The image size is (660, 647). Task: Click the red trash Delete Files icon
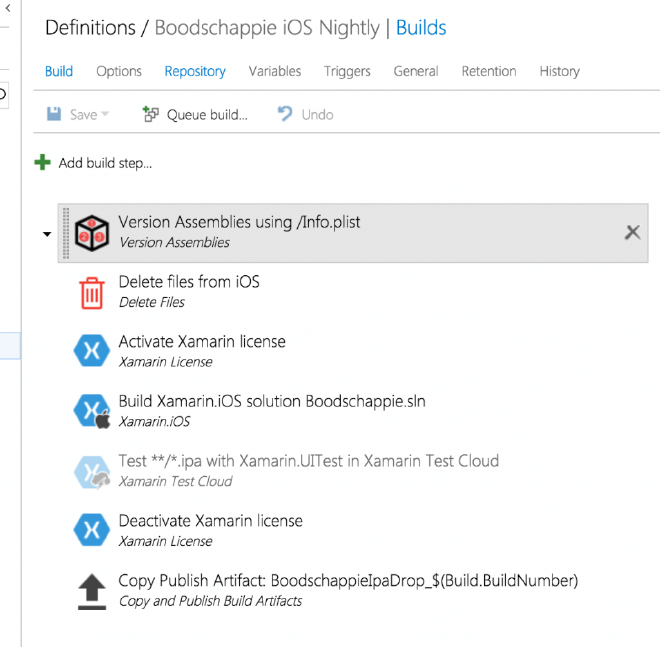pos(92,293)
